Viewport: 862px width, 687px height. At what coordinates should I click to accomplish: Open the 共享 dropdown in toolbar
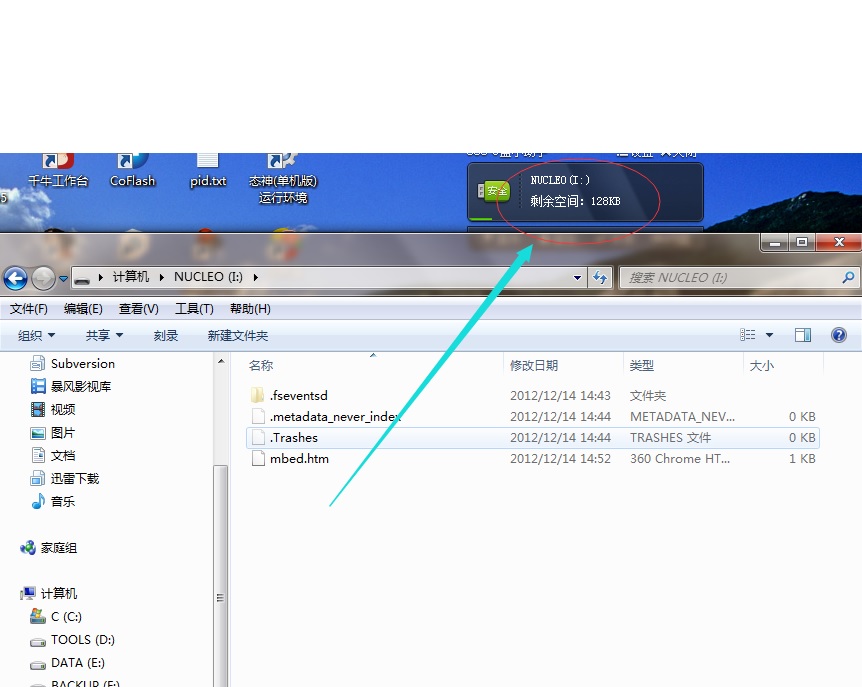coord(104,335)
